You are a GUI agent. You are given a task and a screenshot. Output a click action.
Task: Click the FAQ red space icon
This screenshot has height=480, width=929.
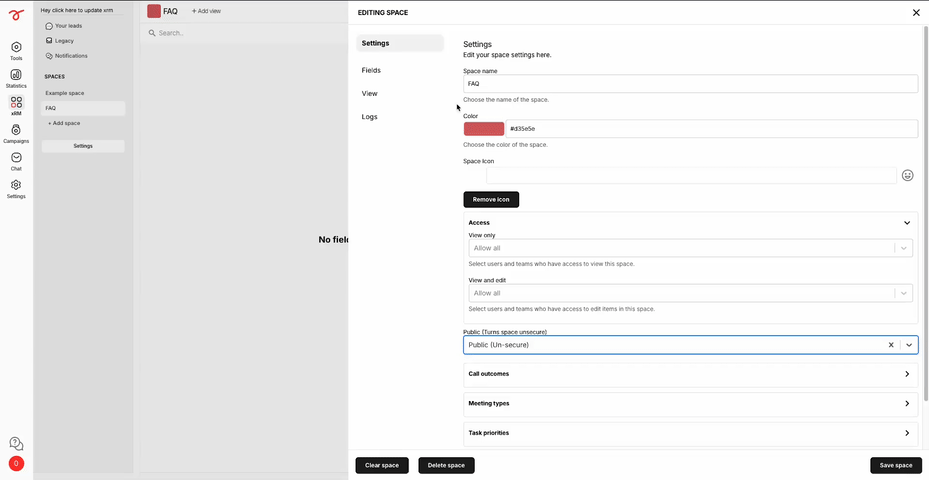154,11
